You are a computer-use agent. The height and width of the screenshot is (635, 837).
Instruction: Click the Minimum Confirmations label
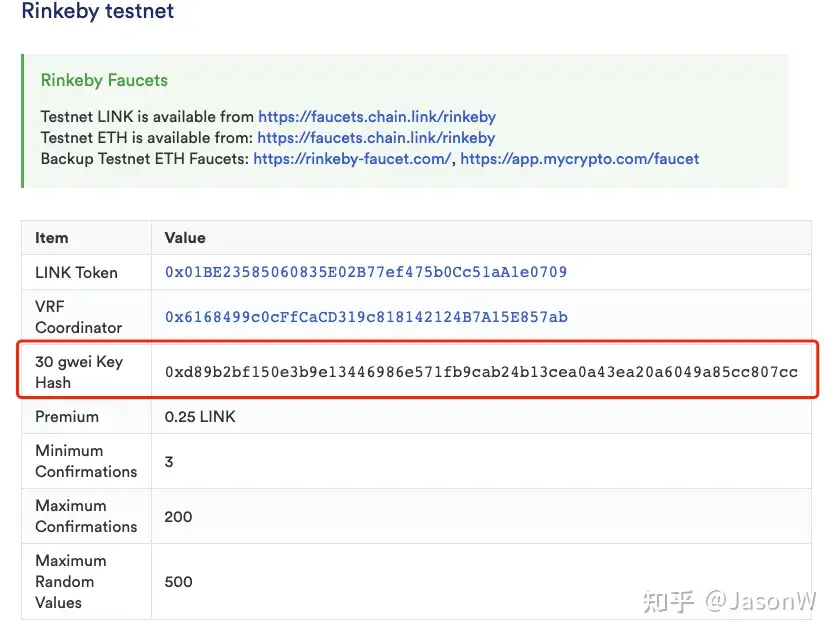(86, 461)
